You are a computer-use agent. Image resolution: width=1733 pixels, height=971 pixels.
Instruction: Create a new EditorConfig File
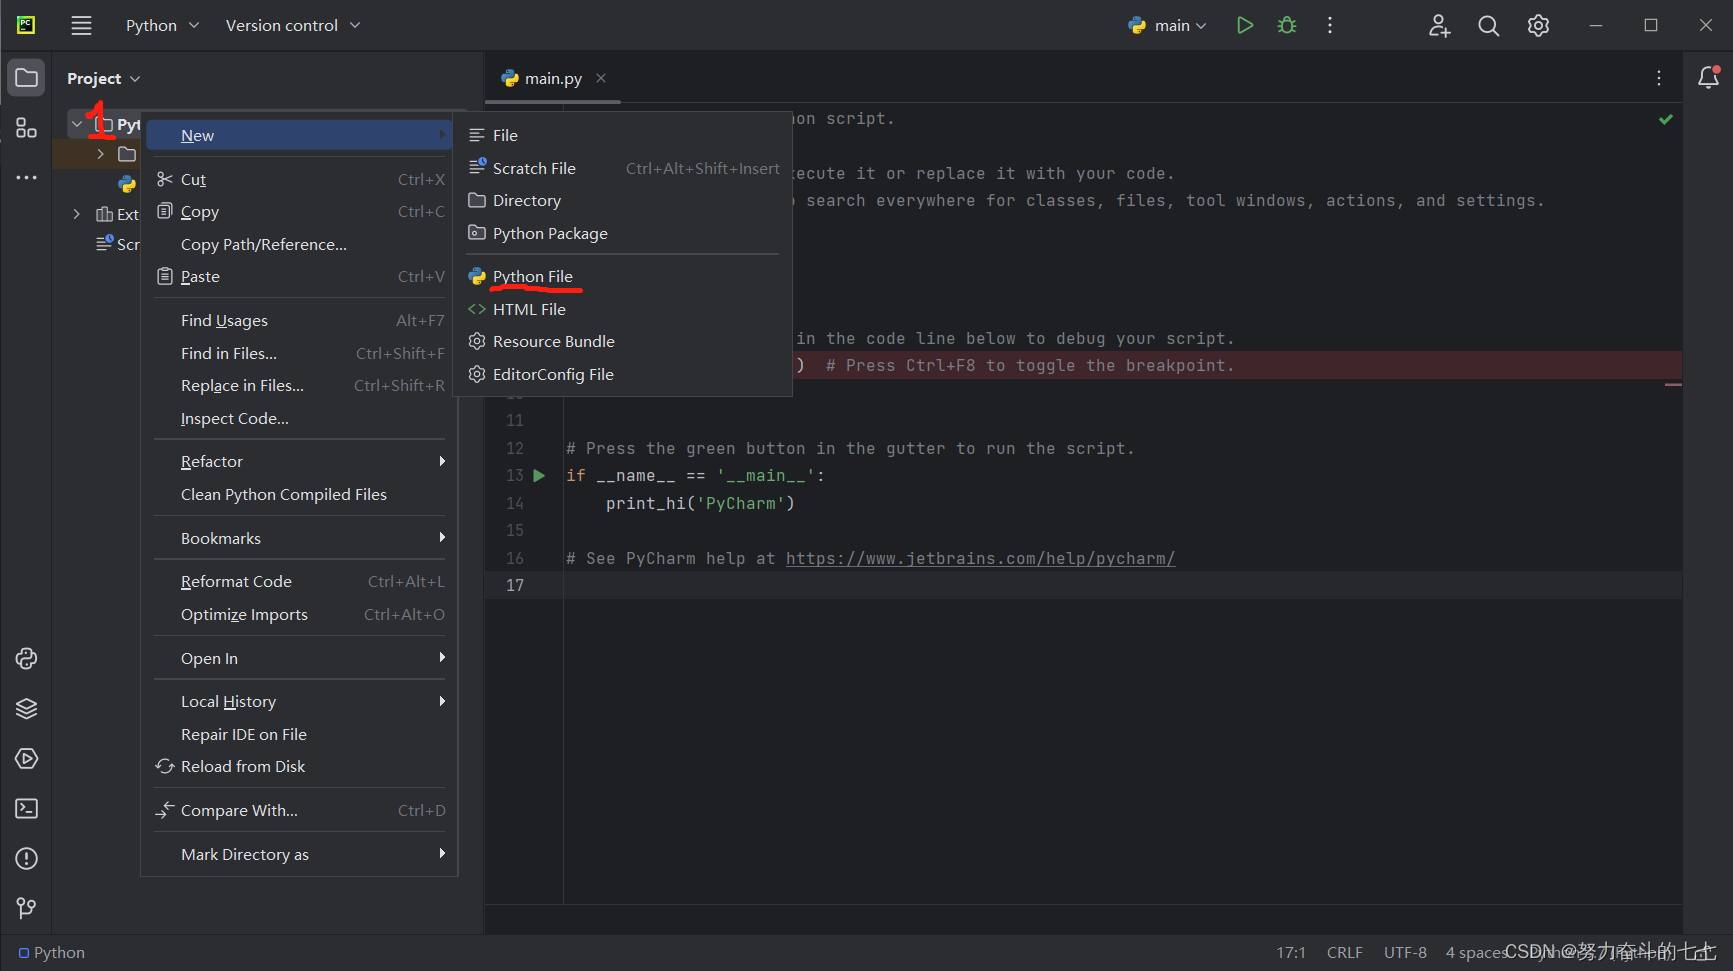(623, 374)
